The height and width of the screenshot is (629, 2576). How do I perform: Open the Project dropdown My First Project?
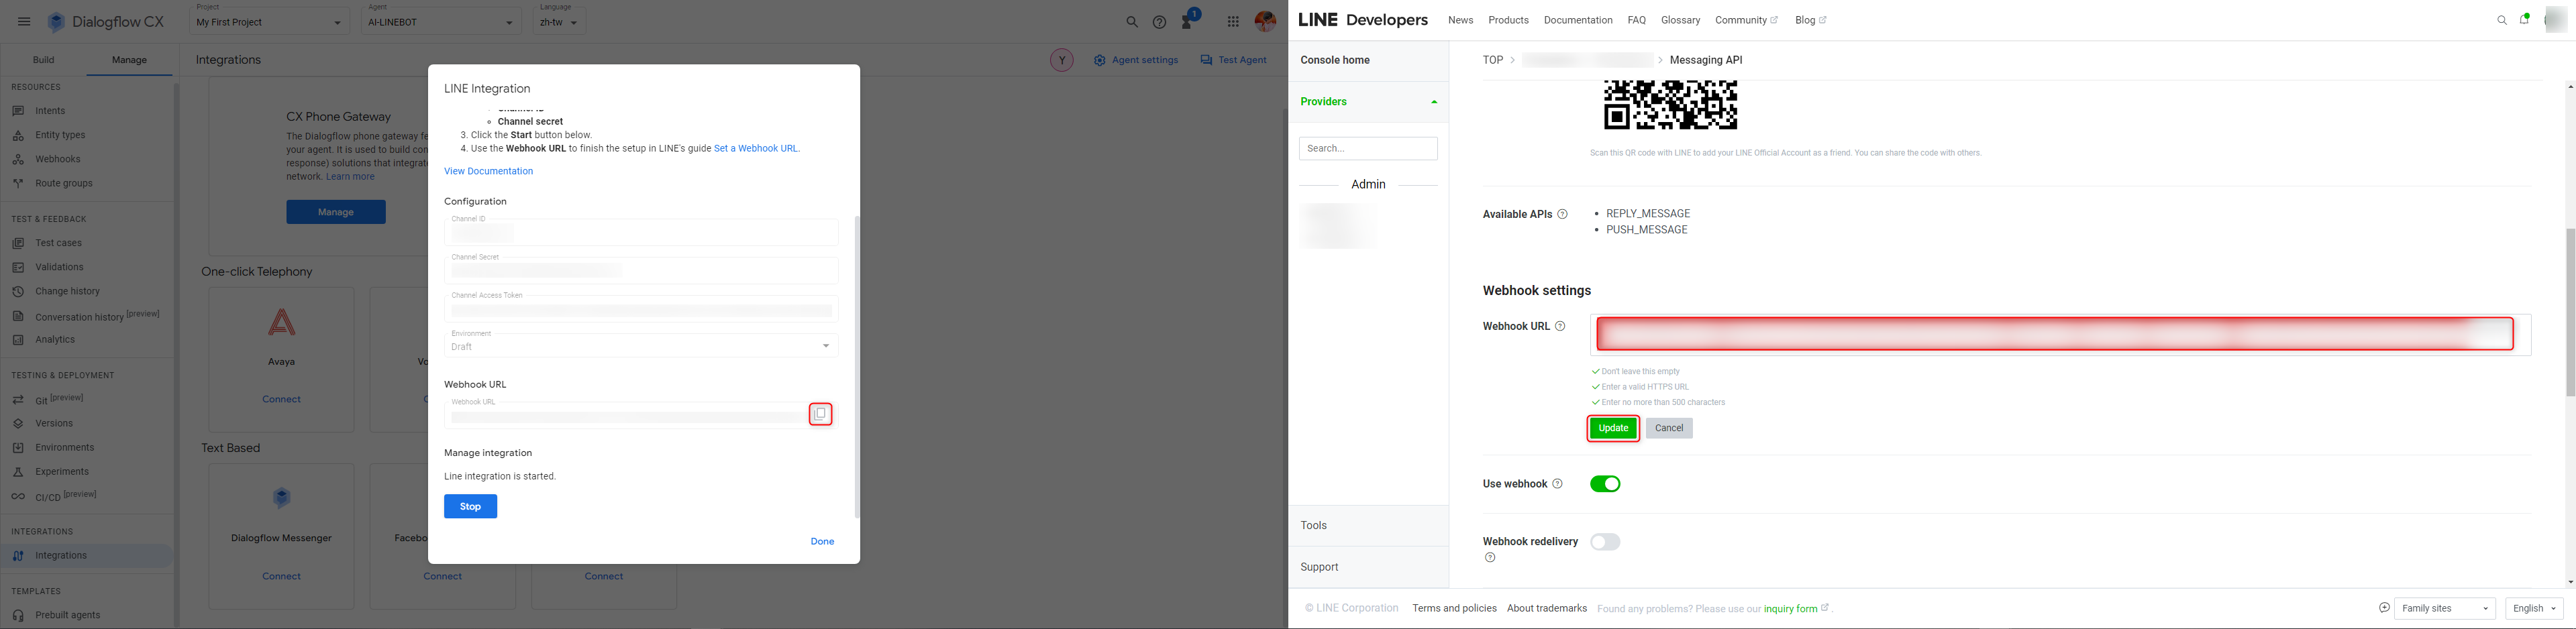(x=269, y=21)
